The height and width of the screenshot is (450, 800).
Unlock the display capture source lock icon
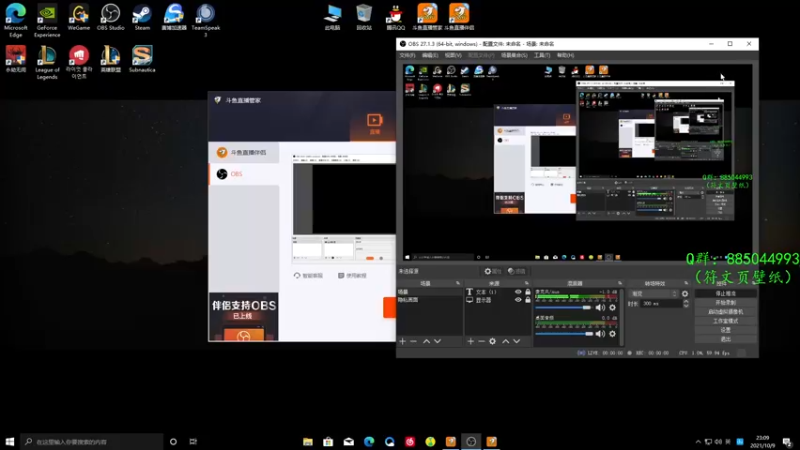tap(528, 300)
